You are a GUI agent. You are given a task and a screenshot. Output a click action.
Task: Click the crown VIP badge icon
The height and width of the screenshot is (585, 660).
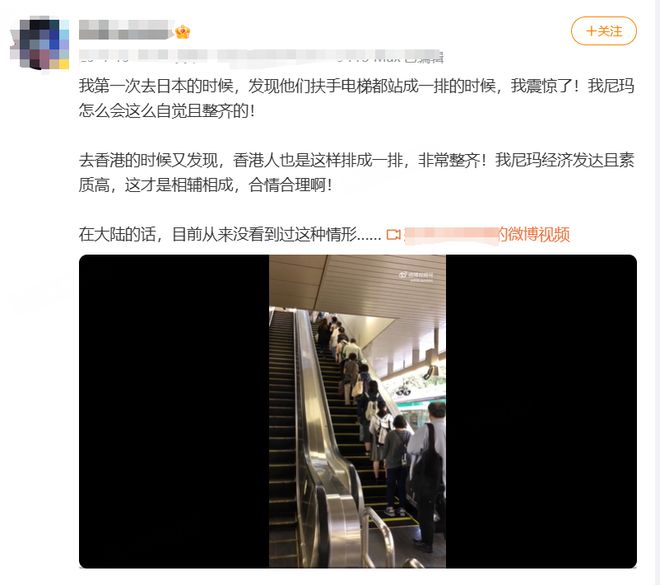183,32
